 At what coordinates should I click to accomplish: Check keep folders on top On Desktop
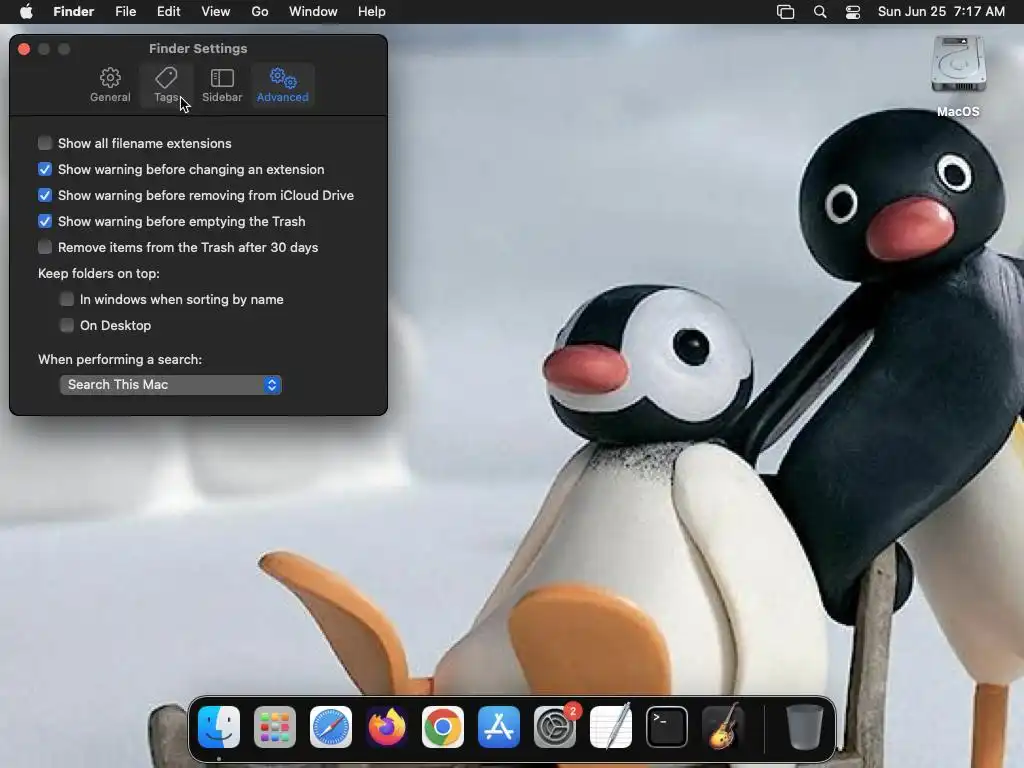tap(67, 325)
